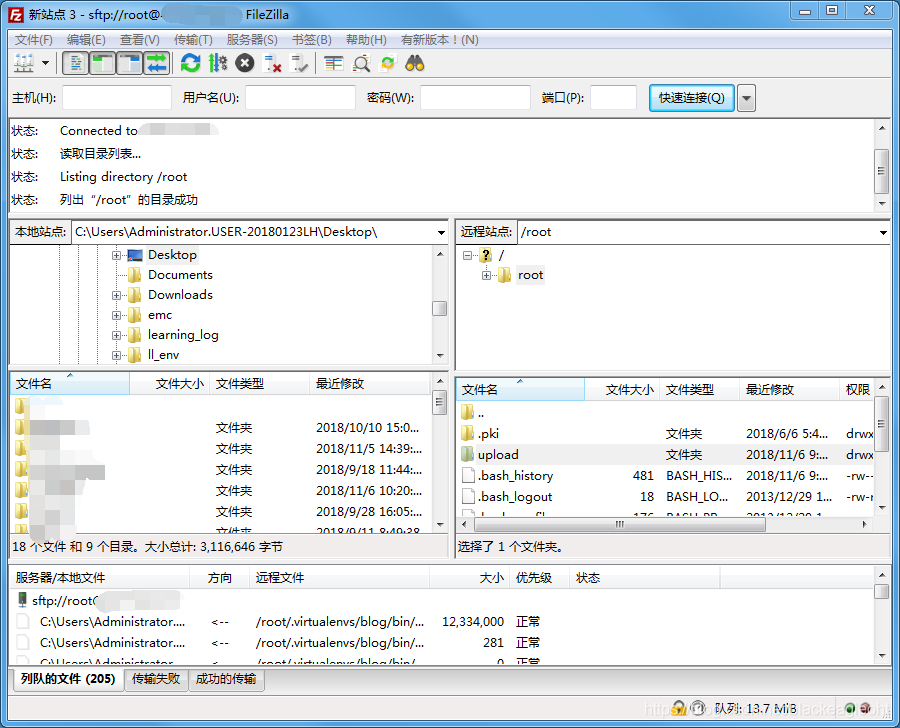900x728 pixels.
Task: Focus the 用户名(U) username field
Action: (300, 98)
